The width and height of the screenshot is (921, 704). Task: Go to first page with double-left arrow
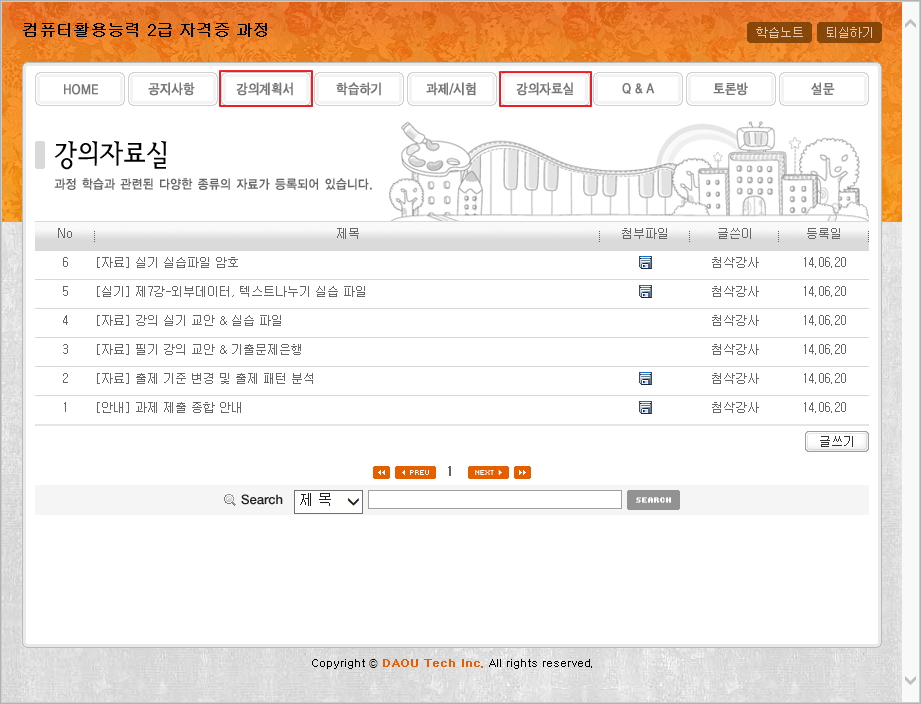pyautogui.click(x=381, y=472)
